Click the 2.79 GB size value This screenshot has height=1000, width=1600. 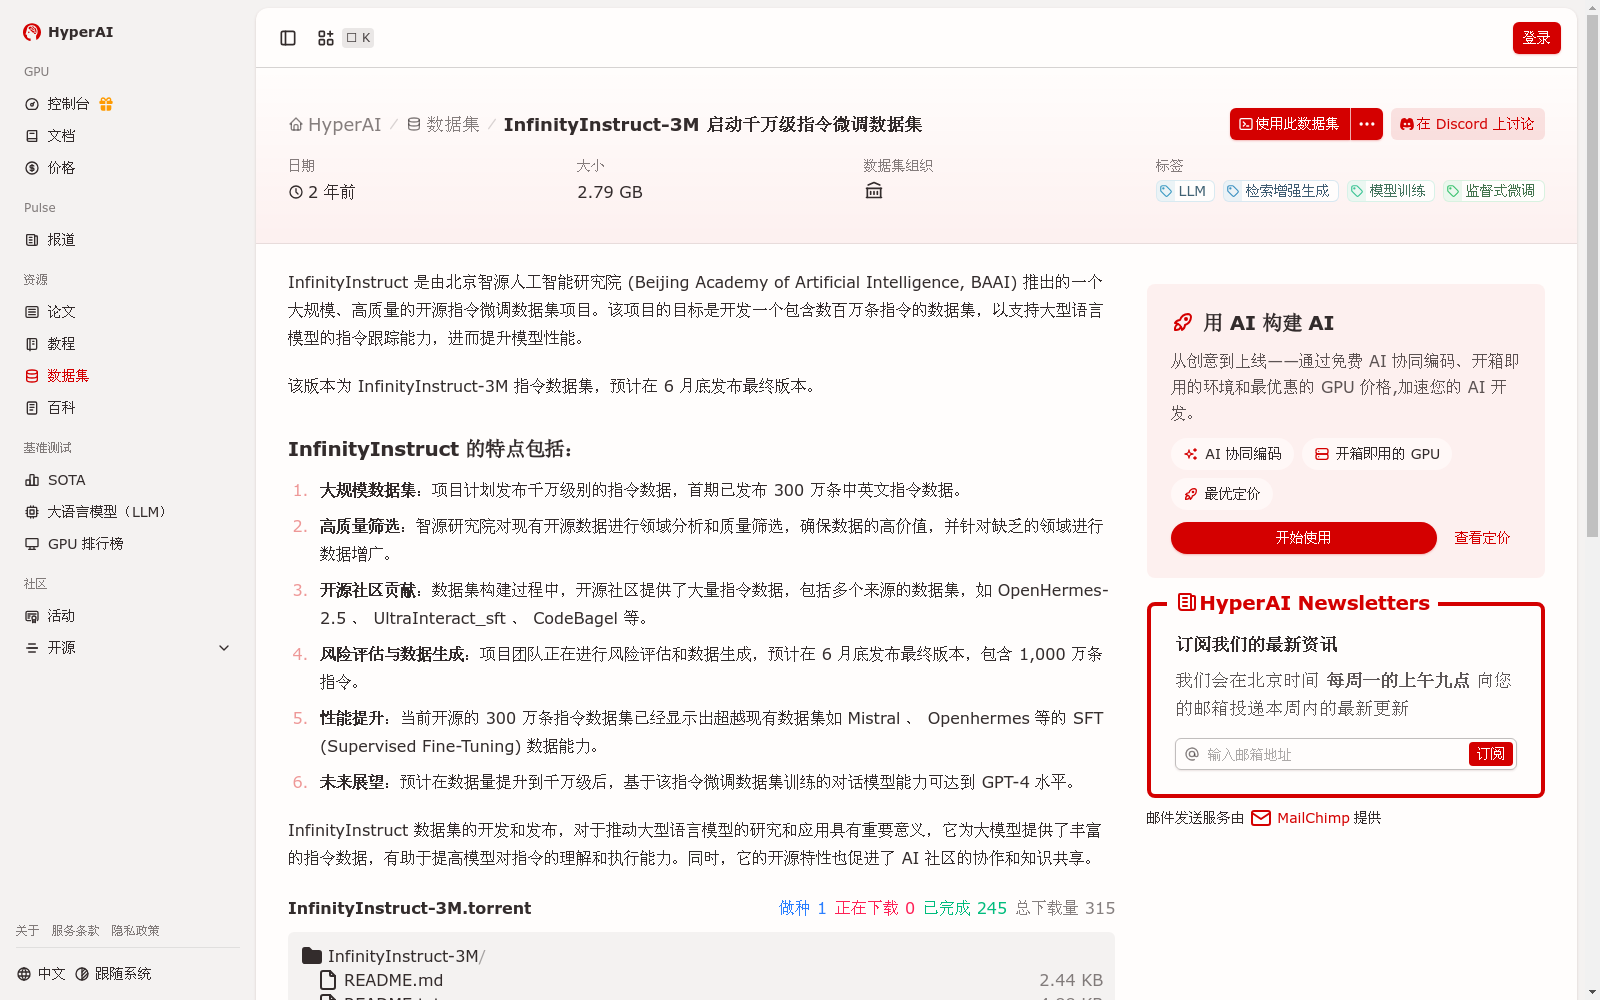[610, 192]
